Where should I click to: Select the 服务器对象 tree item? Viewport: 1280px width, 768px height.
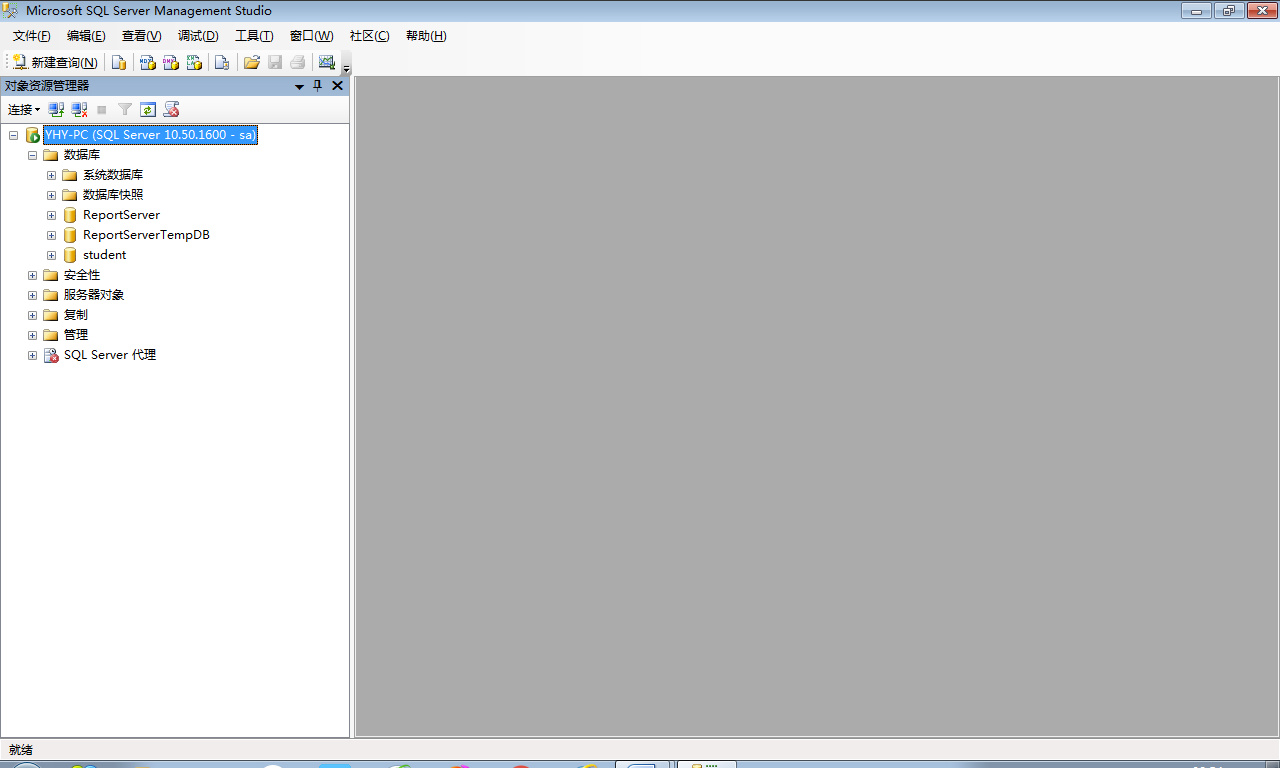pyautogui.click(x=94, y=295)
